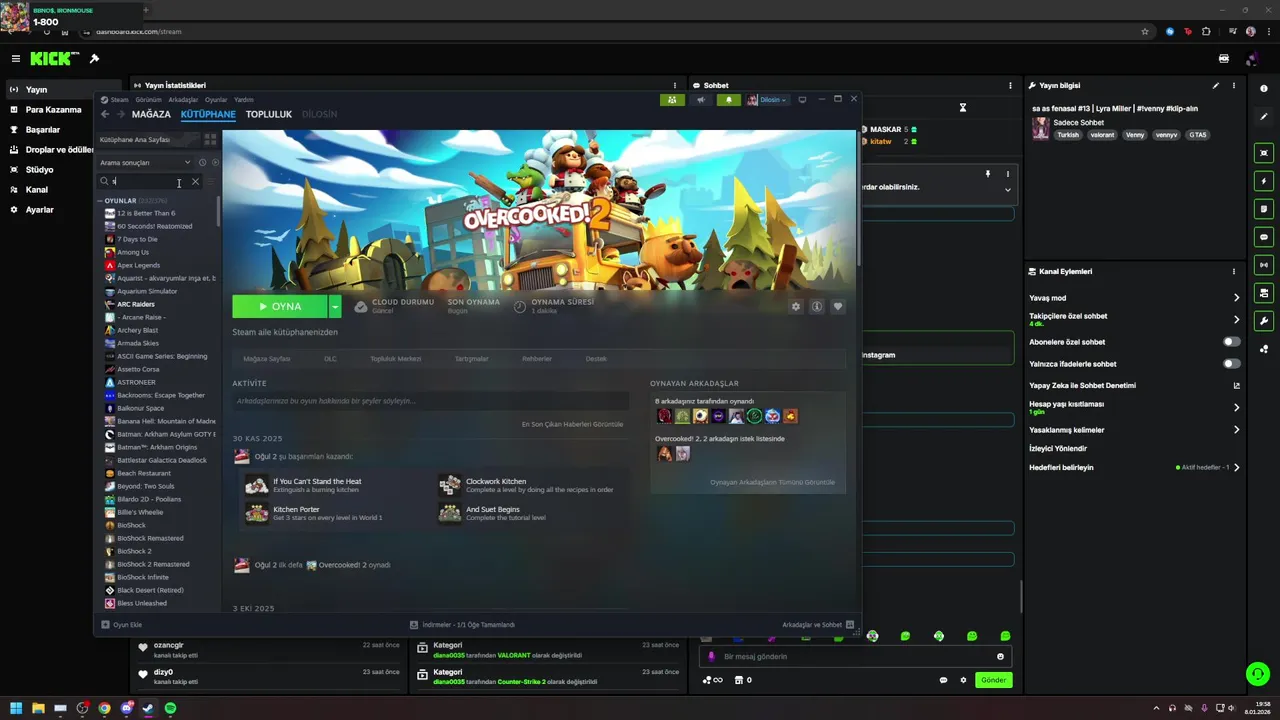
Task: Open dropdown arrow beside OYNA button
Action: point(335,307)
